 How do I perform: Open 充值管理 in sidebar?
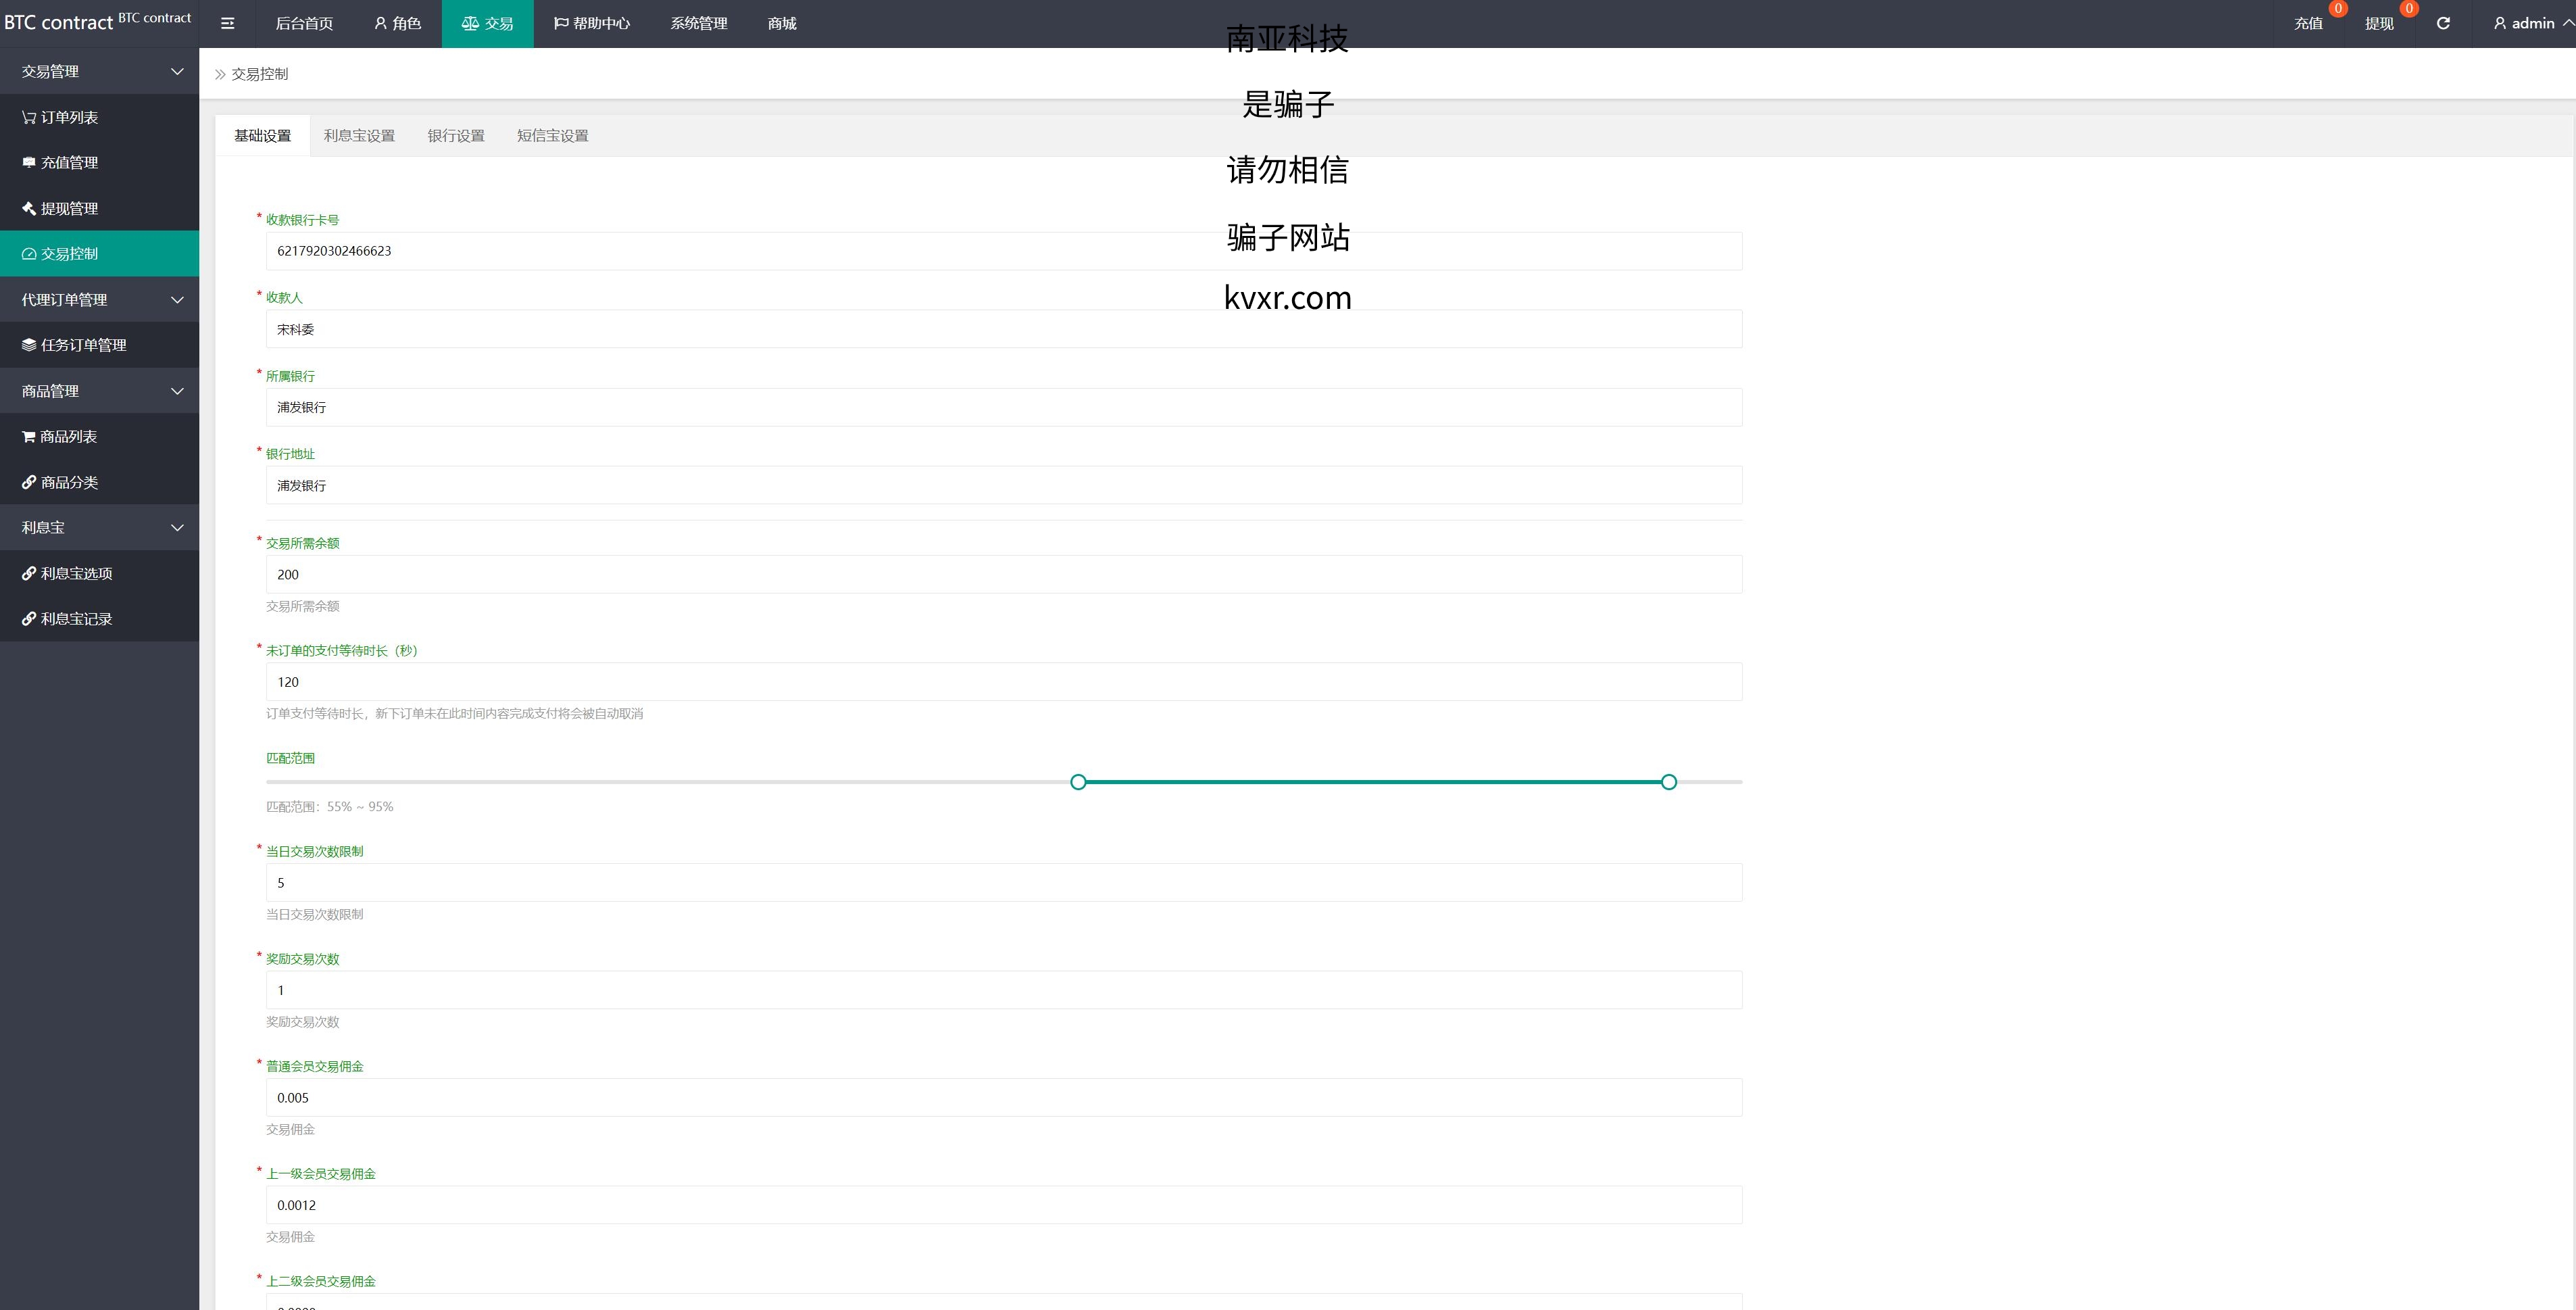click(x=99, y=162)
